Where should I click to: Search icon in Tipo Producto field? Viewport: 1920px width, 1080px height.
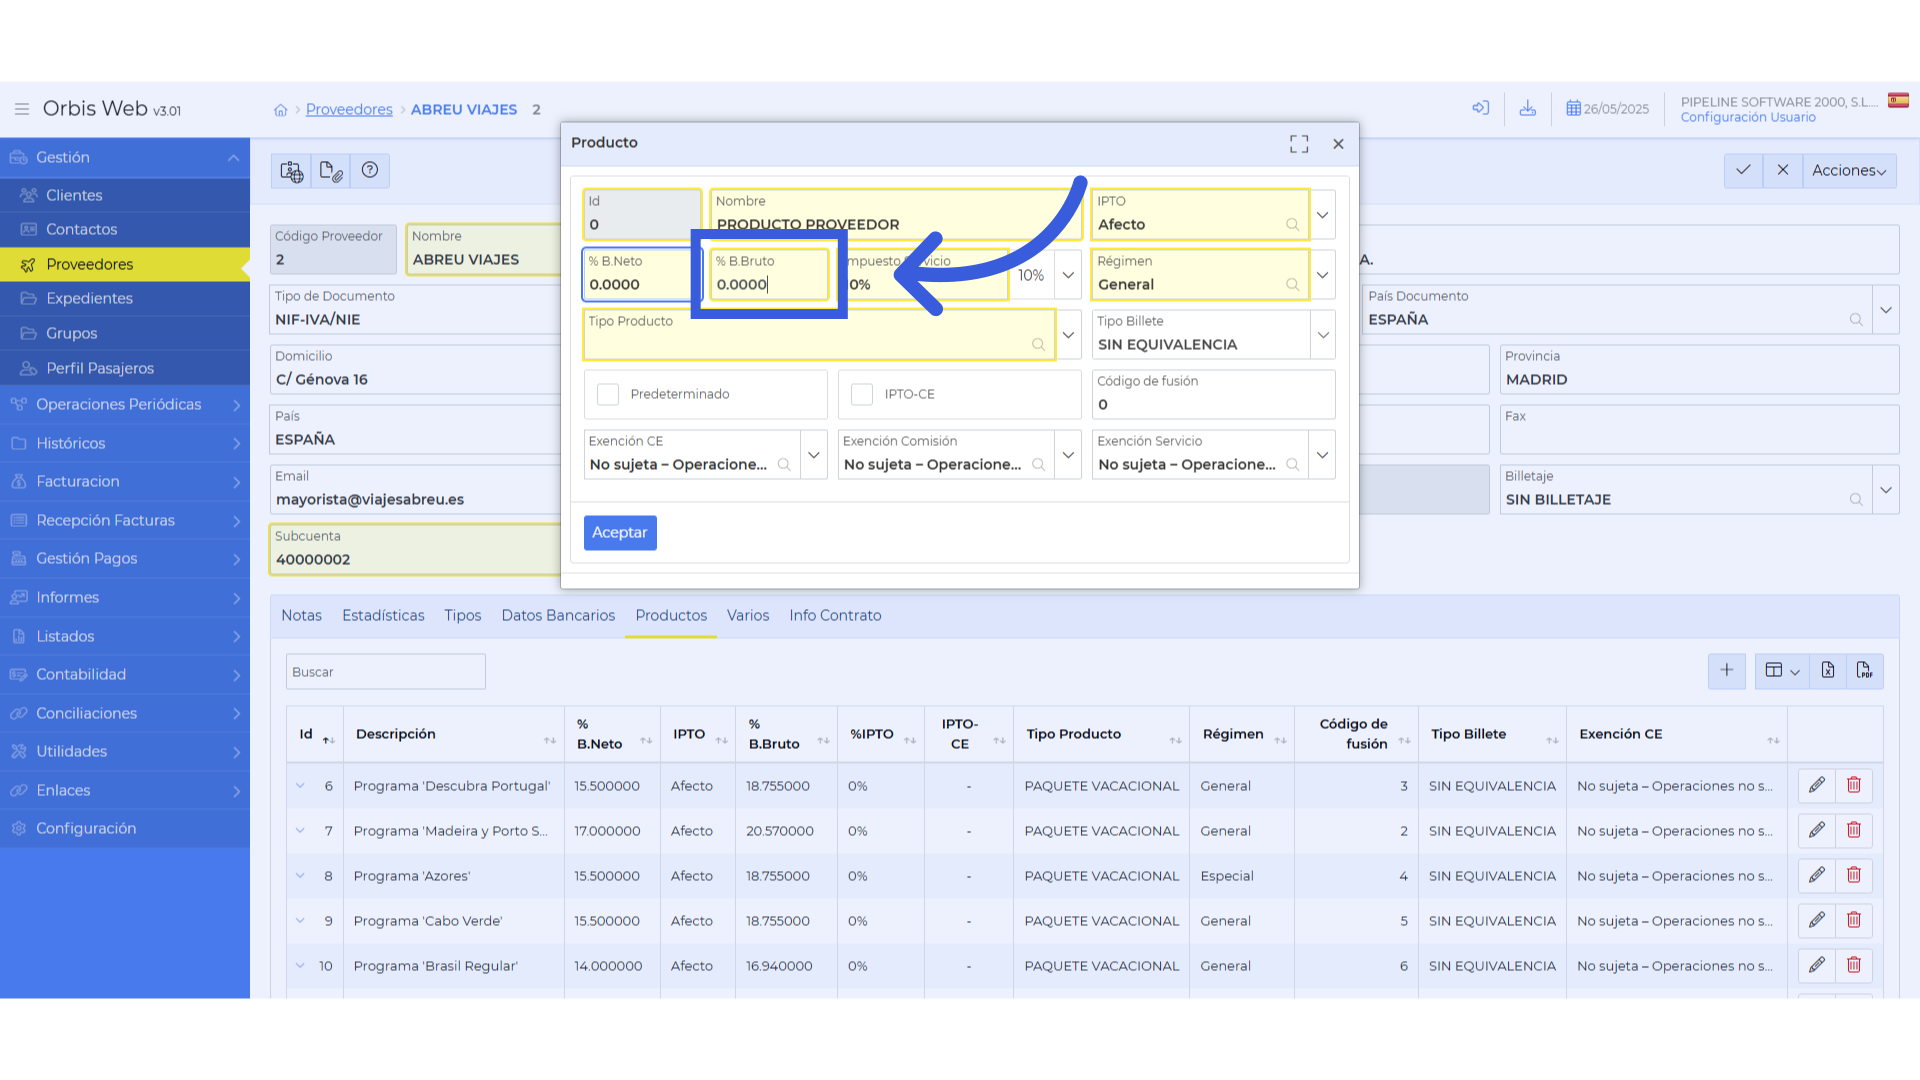[1038, 345]
